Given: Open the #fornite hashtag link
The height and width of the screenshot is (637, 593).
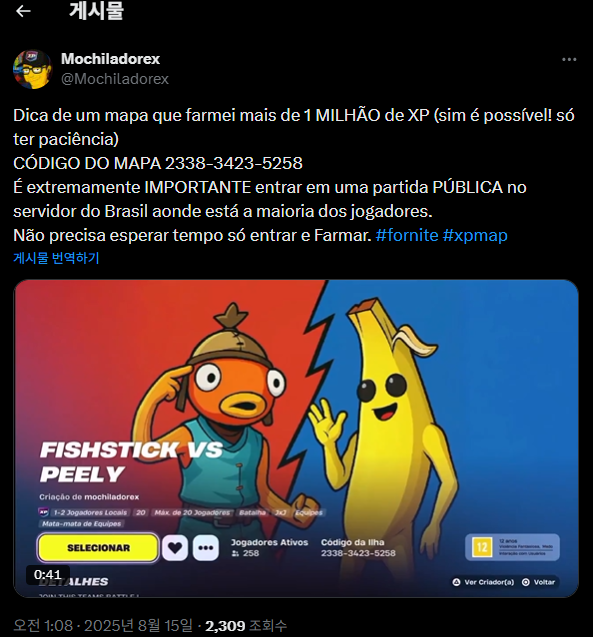Looking at the screenshot, I should click(407, 235).
